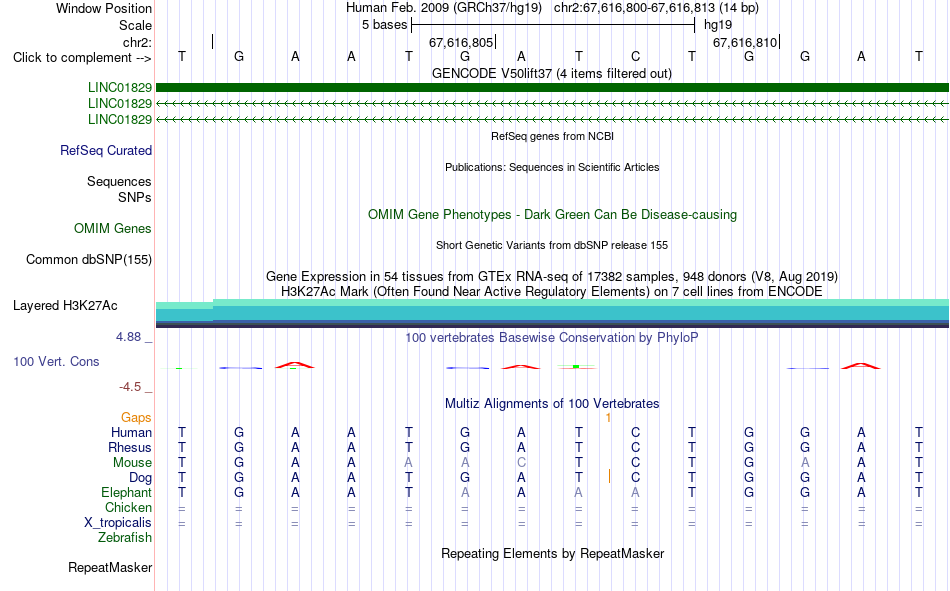950x591 pixels.
Task: Click the Human alignment row label
Action: pos(131,433)
